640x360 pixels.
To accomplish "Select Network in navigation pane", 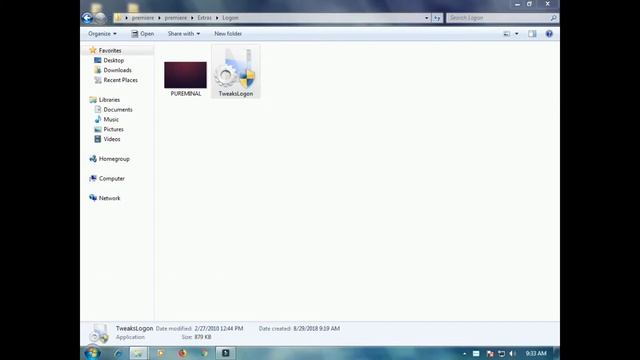I will click(109, 198).
